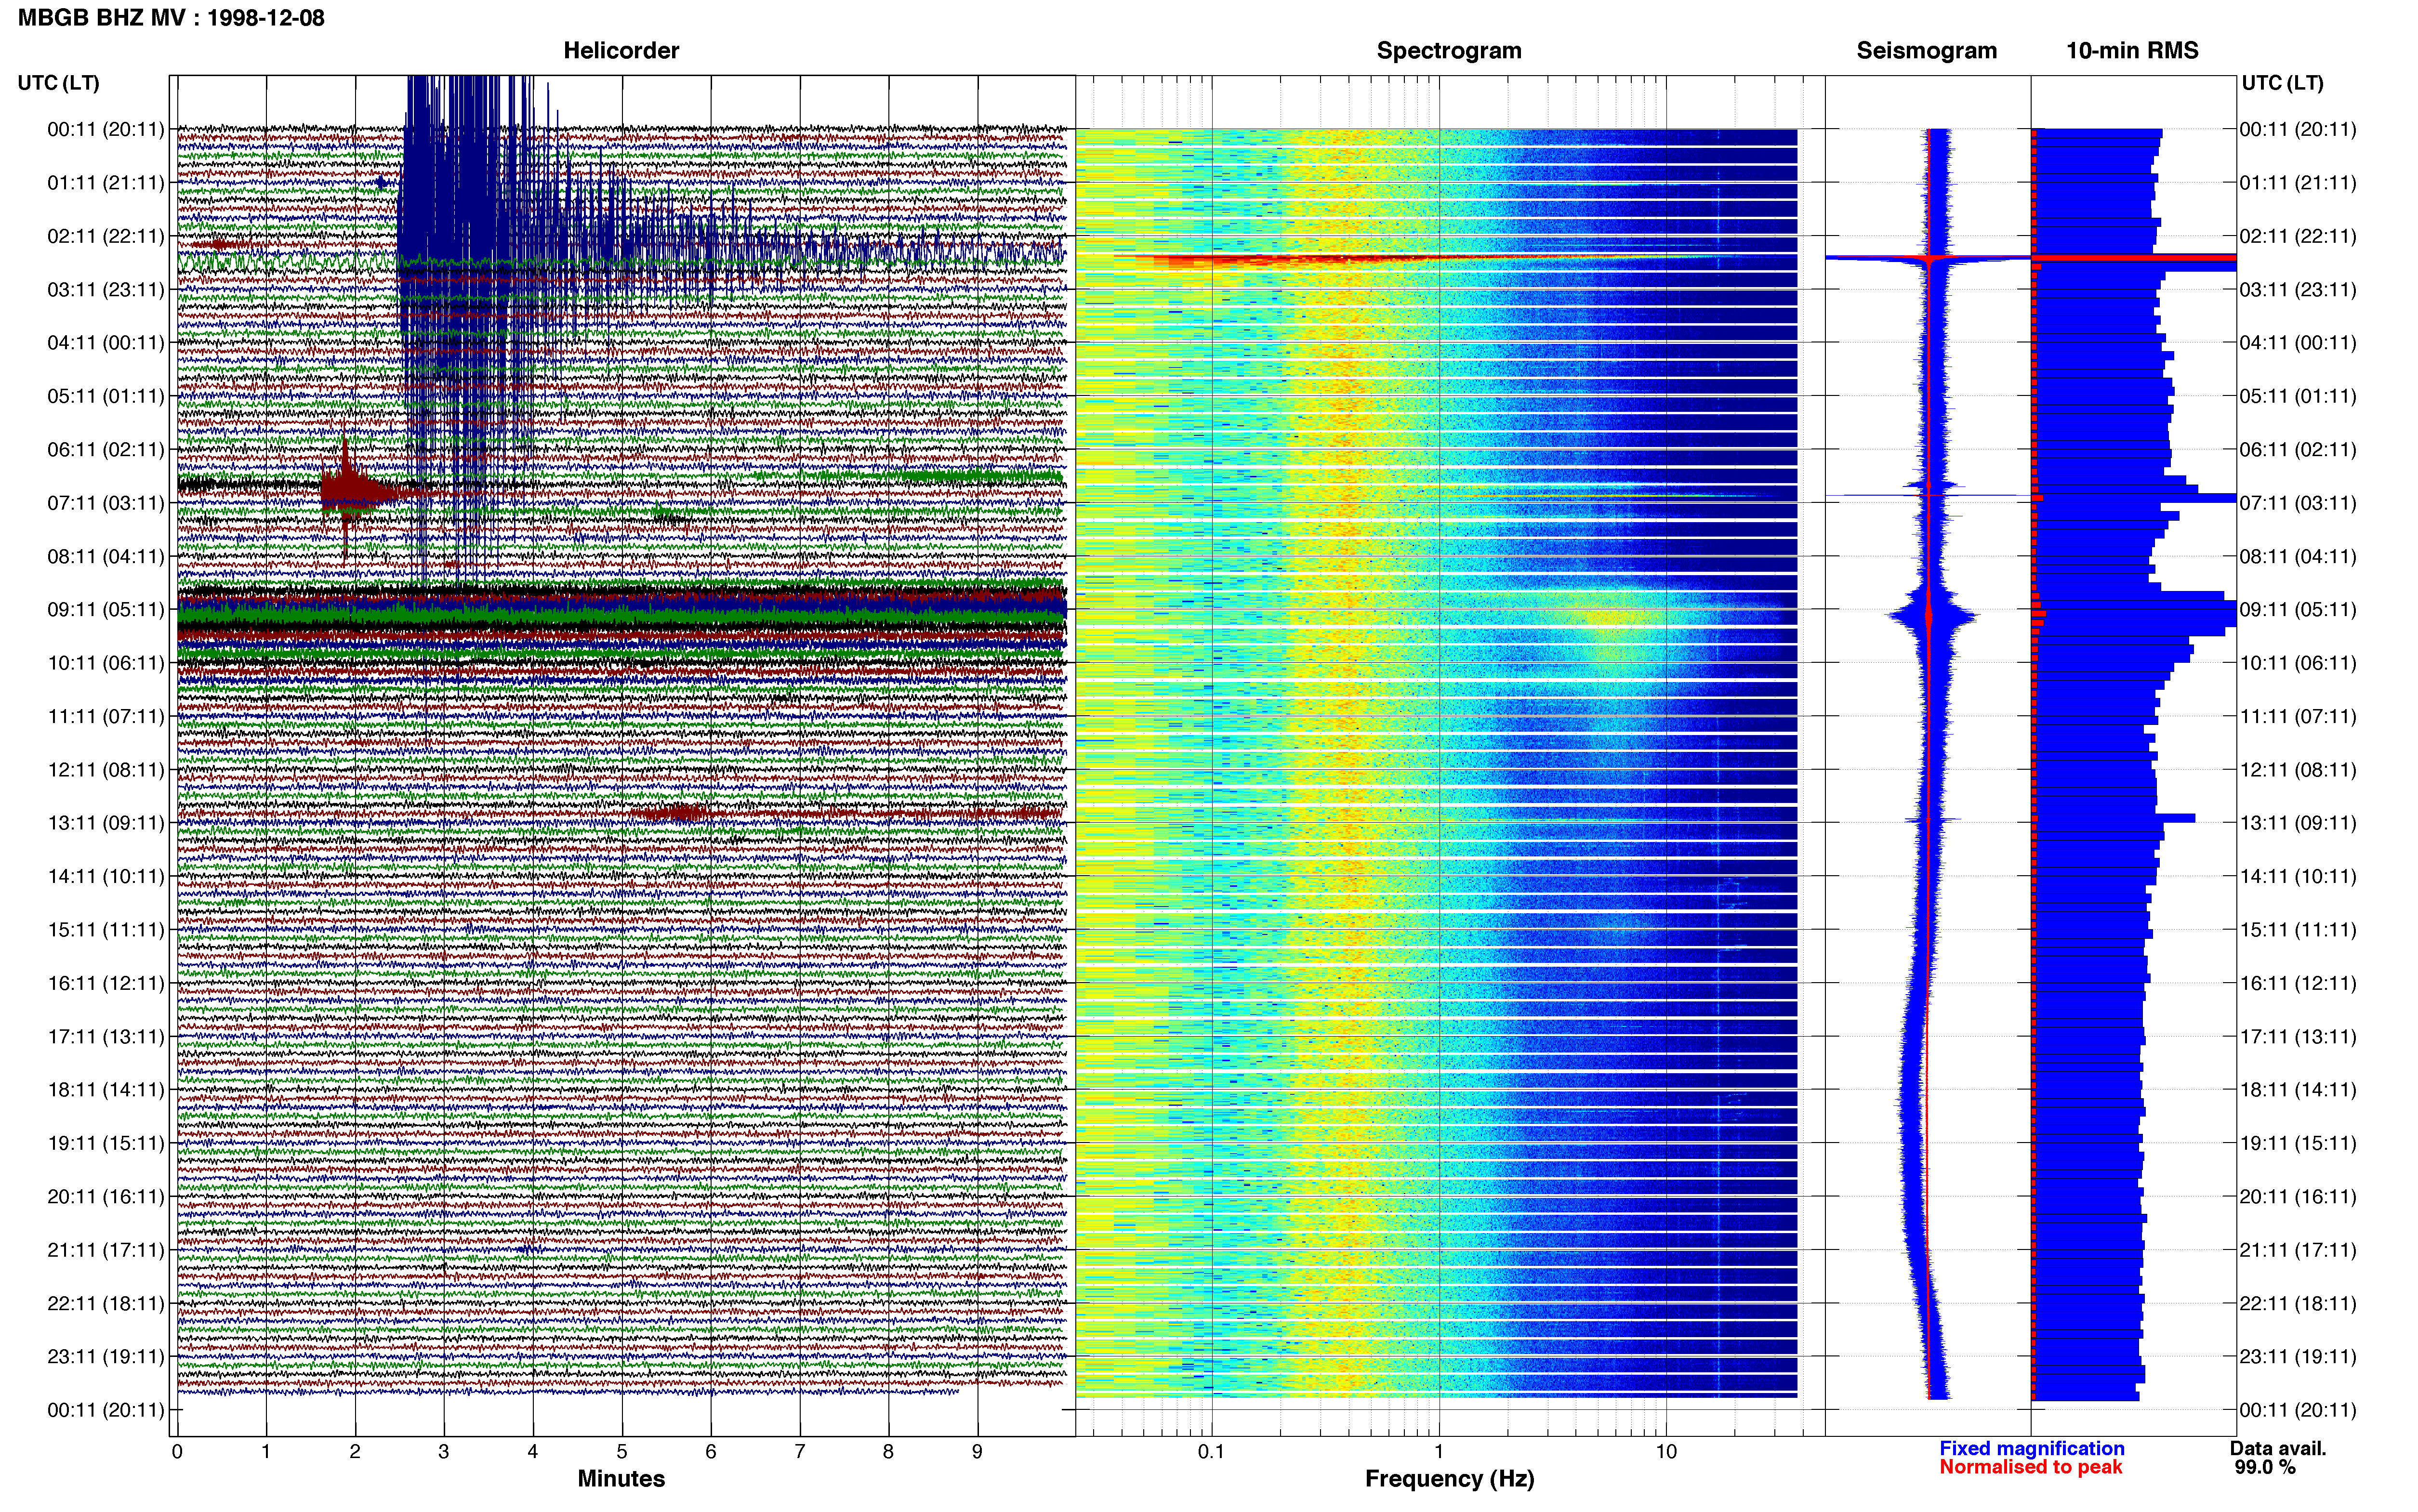2418x1512 pixels.
Task: Click the 0.1 tick on the frequency axis
Action: click(1211, 1452)
